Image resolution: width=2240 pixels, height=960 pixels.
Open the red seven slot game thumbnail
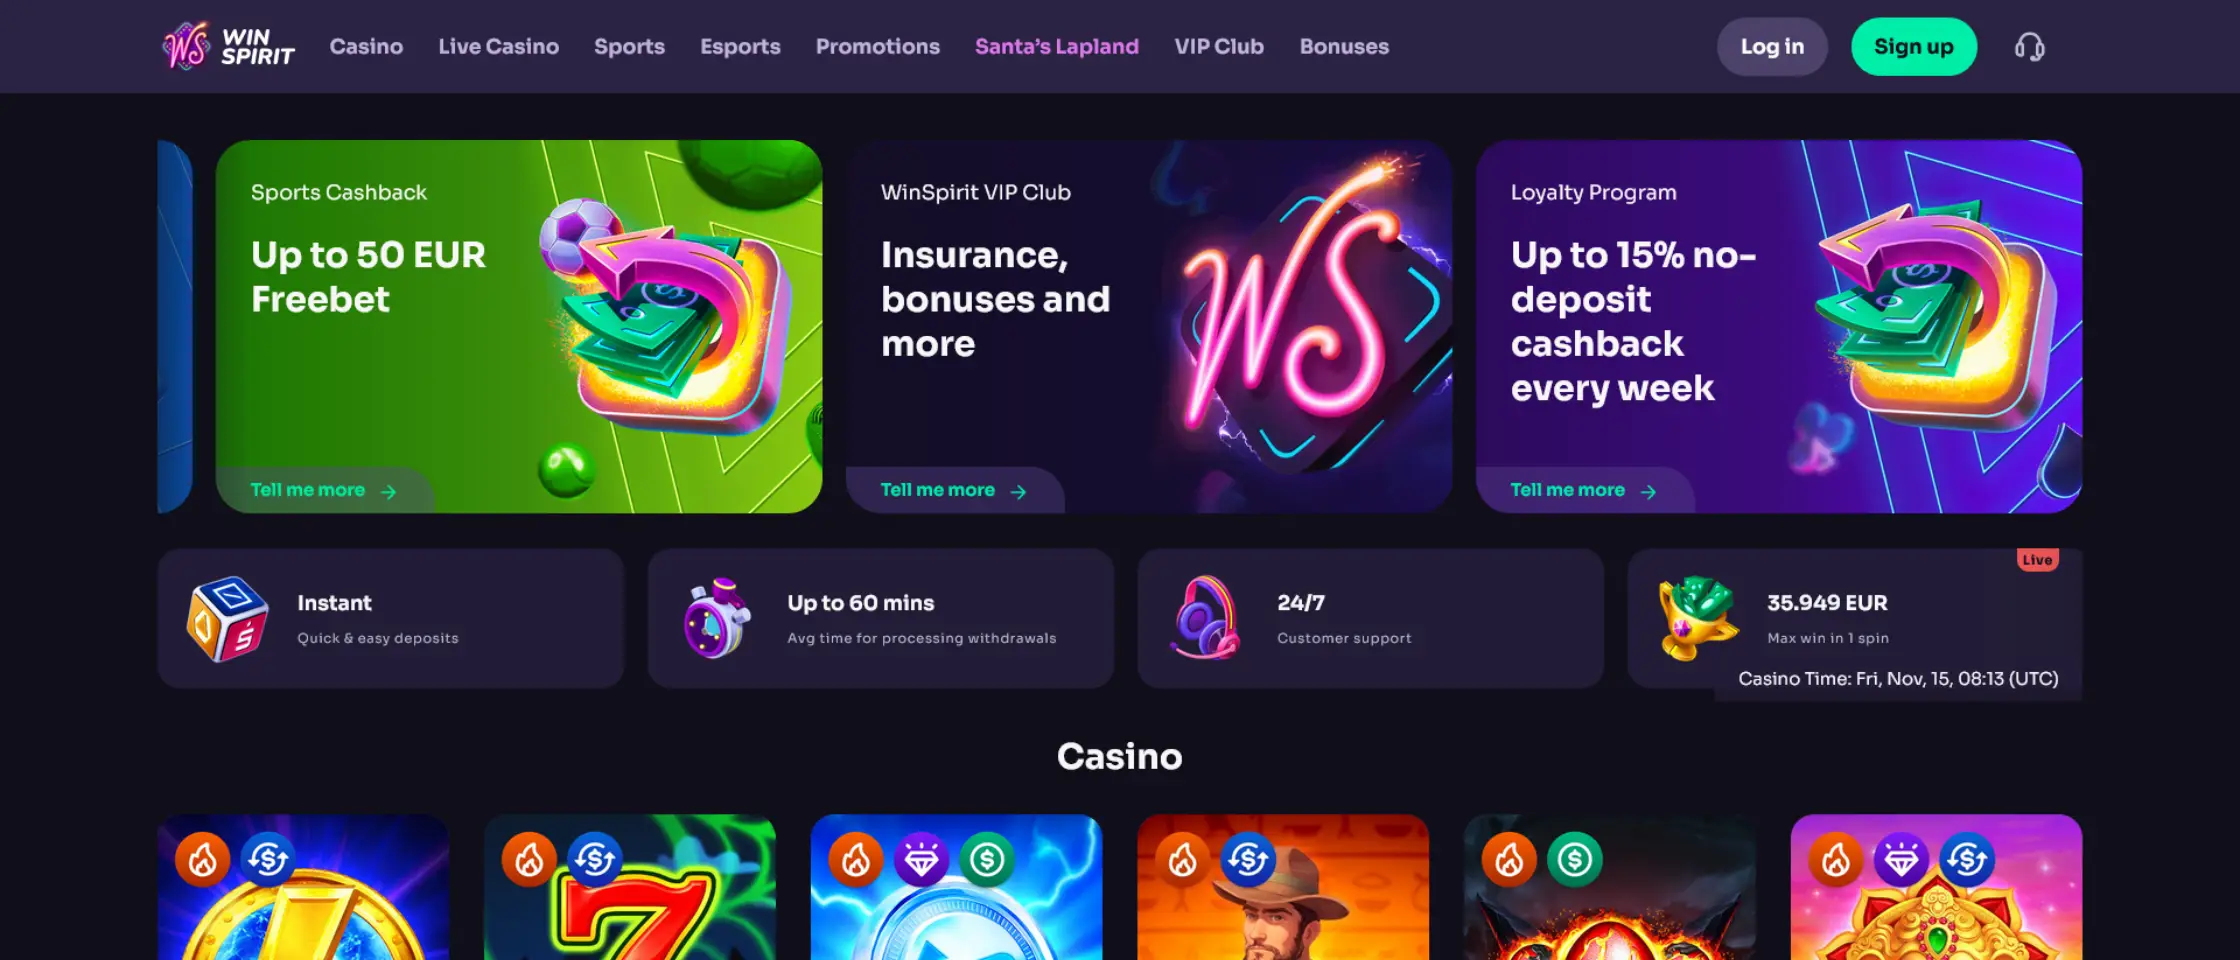click(x=630, y=887)
